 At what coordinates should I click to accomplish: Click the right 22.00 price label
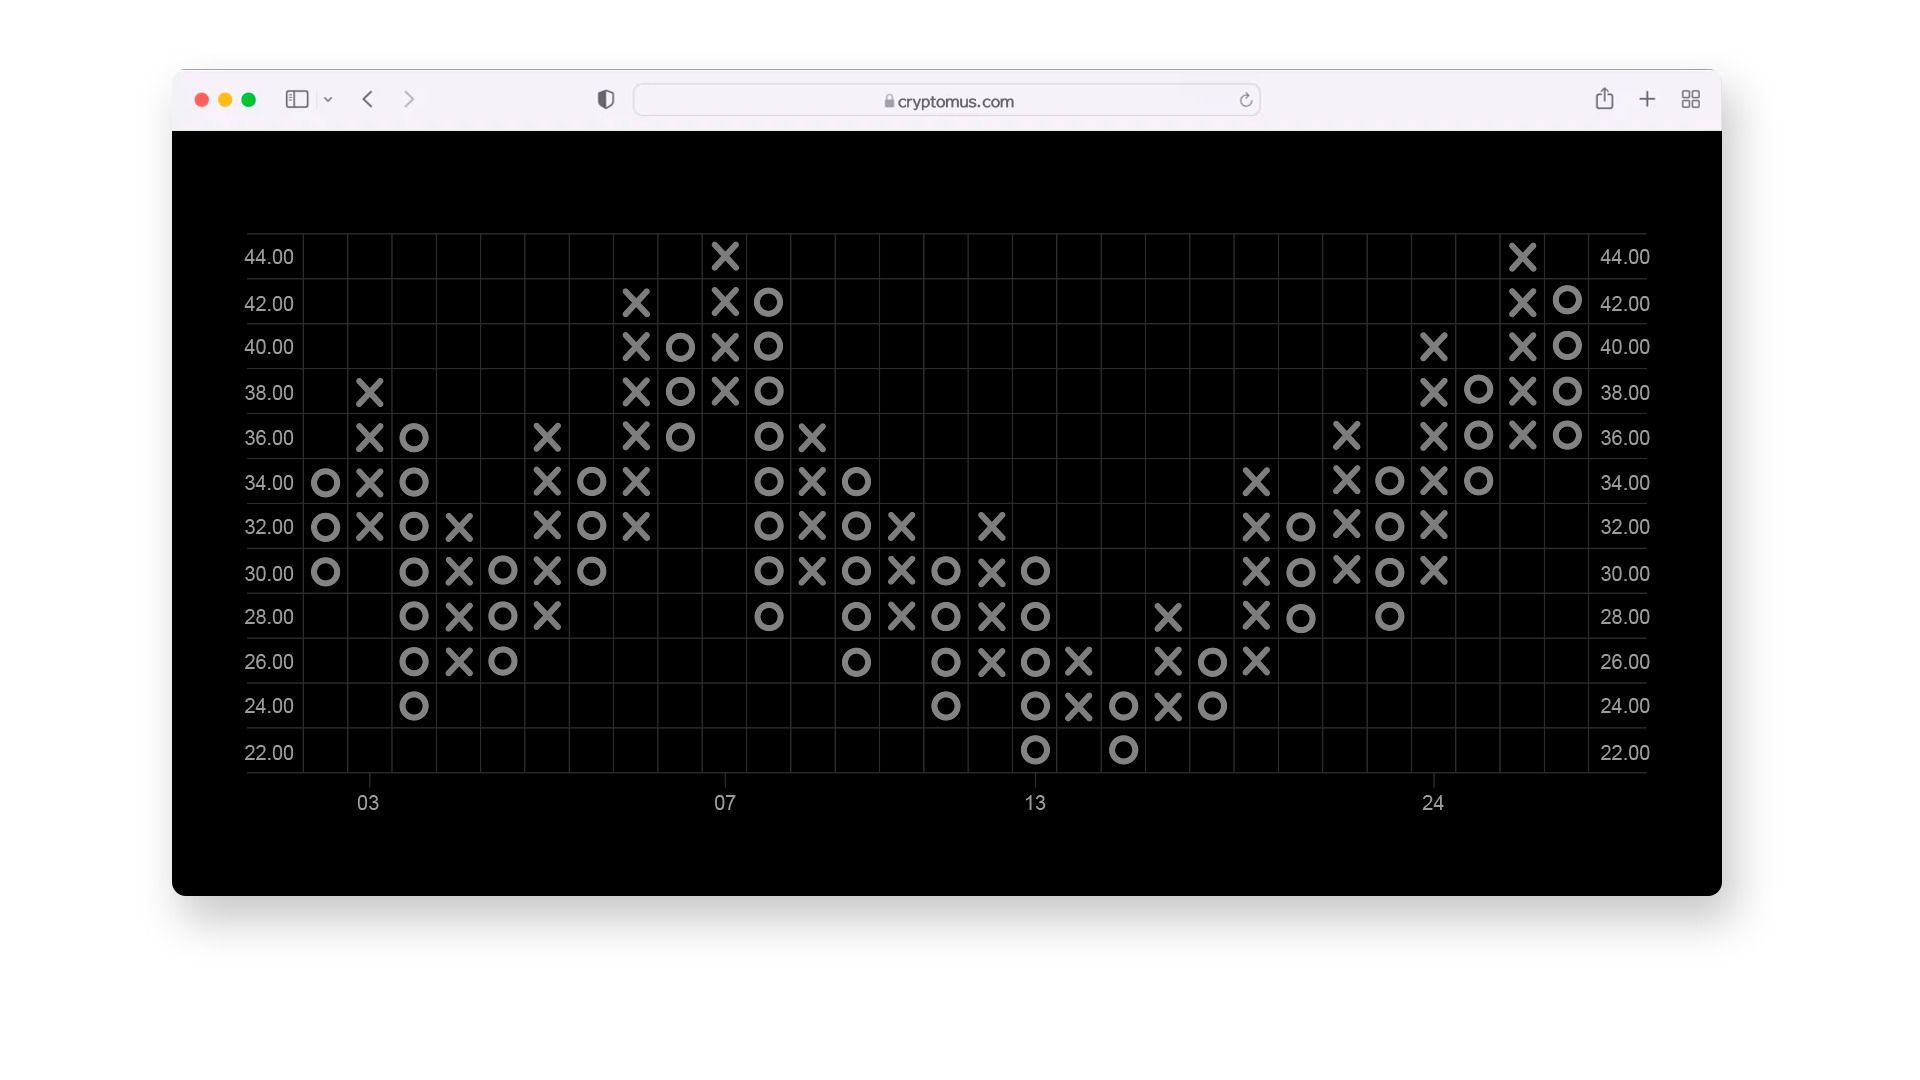1624,753
